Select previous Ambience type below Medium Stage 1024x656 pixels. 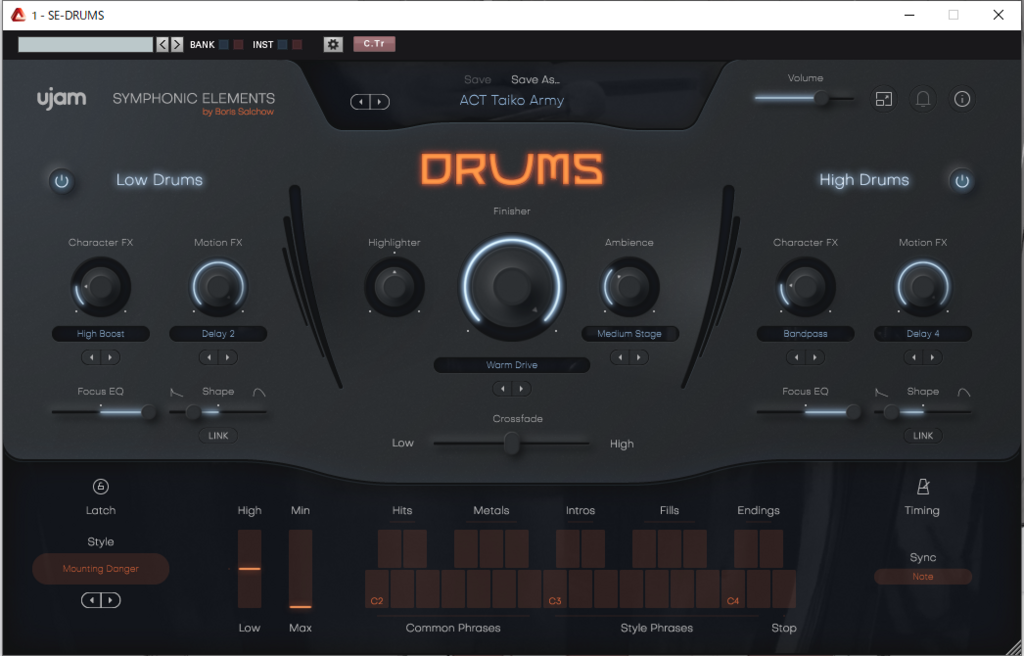620,357
